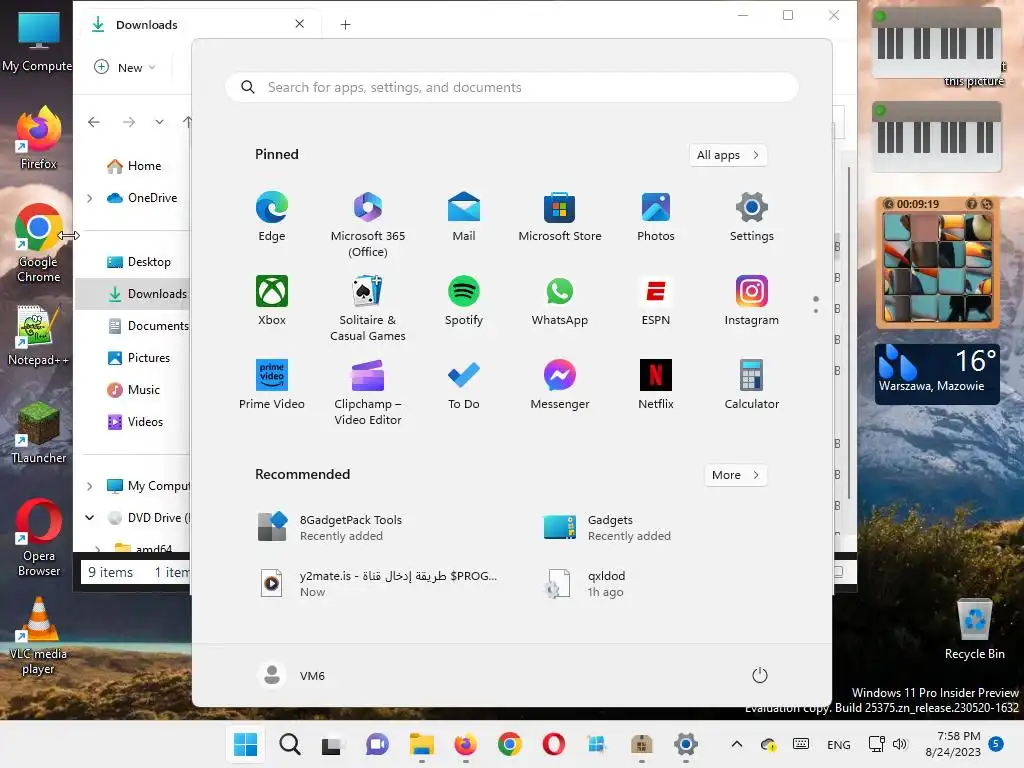
Task: Show hidden system tray icons
Action: [737, 744]
